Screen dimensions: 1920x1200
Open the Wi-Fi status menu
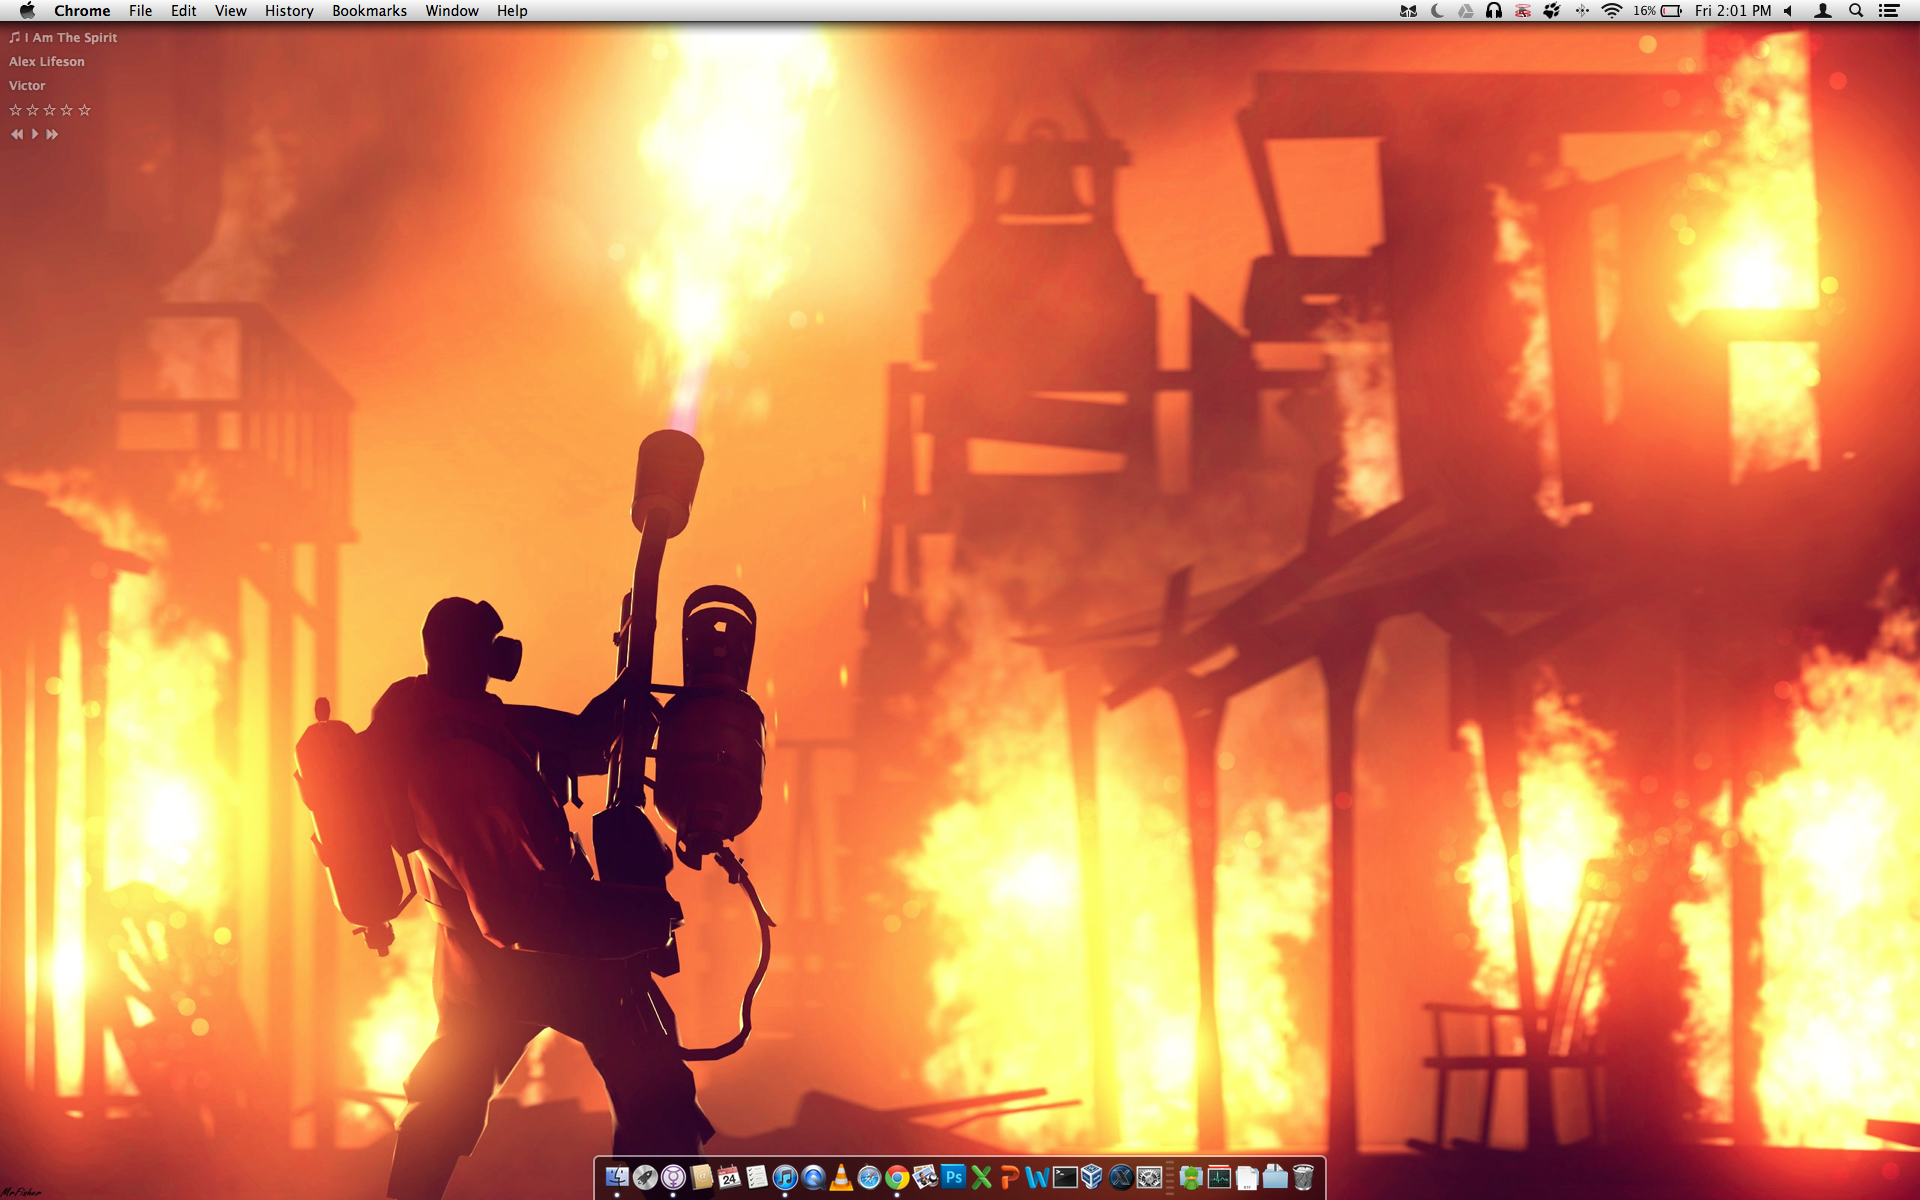pyautogui.click(x=1611, y=11)
